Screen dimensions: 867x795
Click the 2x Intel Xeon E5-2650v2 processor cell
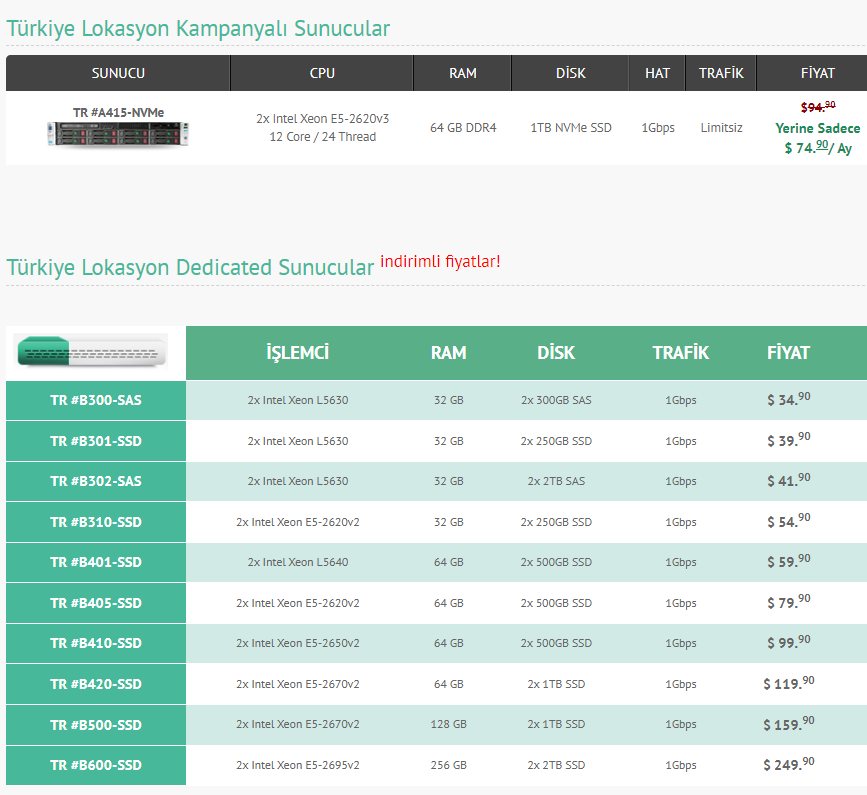297,643
